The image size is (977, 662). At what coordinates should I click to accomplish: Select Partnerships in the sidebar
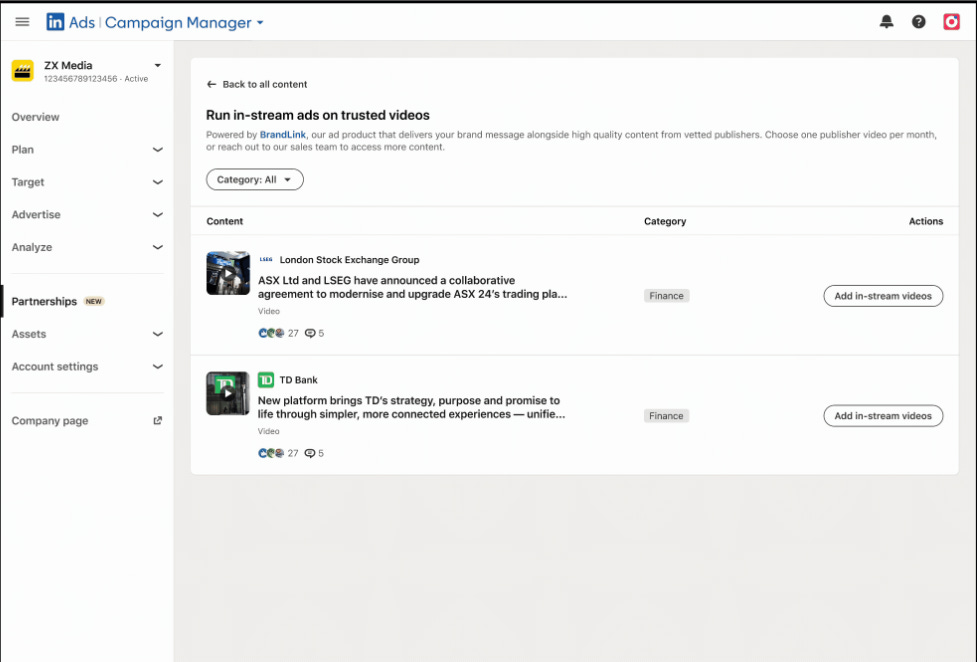[x=44, y=301]
